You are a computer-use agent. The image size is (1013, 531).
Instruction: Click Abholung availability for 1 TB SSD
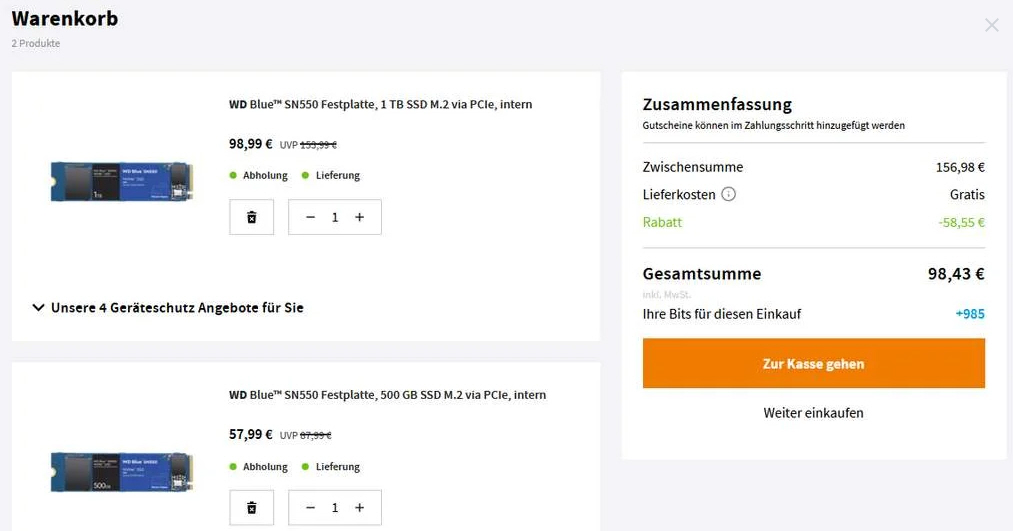264,175
